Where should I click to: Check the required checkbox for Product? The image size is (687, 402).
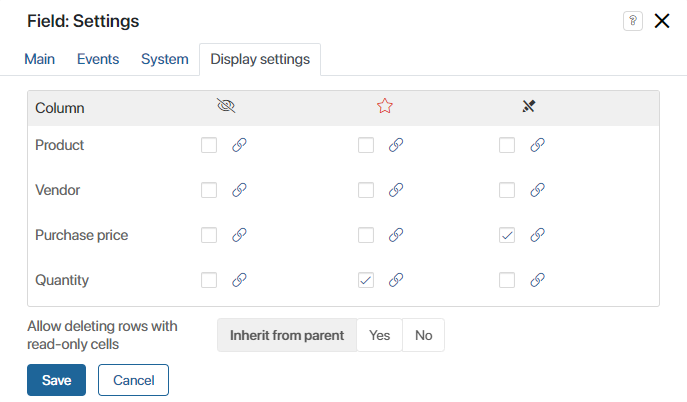[366, 145]
